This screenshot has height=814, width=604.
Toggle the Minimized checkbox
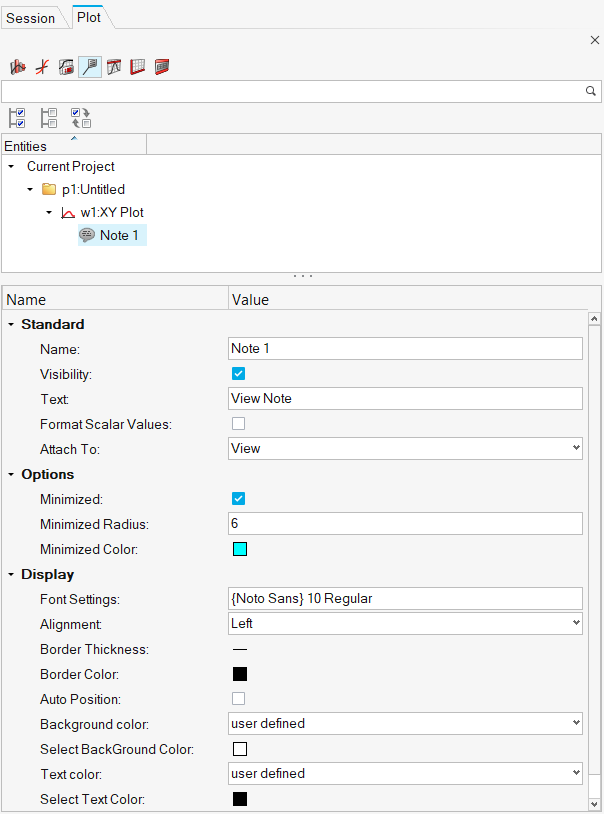pos(238,499)
